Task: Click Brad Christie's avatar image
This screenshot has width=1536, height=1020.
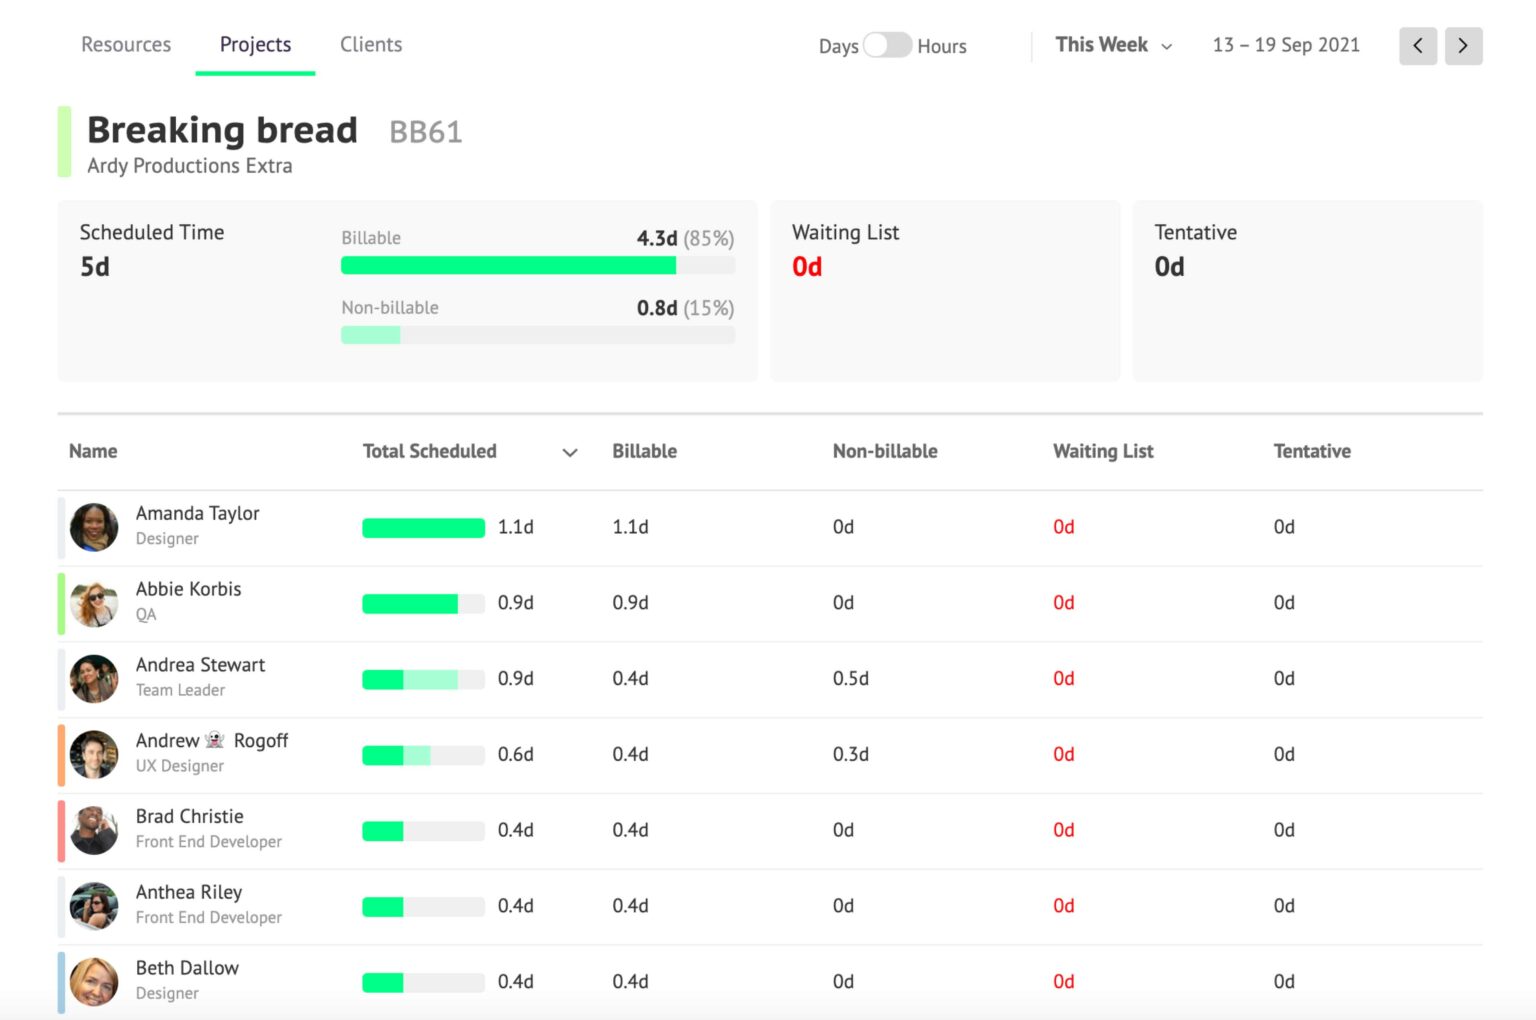Action: coord(93,831)
